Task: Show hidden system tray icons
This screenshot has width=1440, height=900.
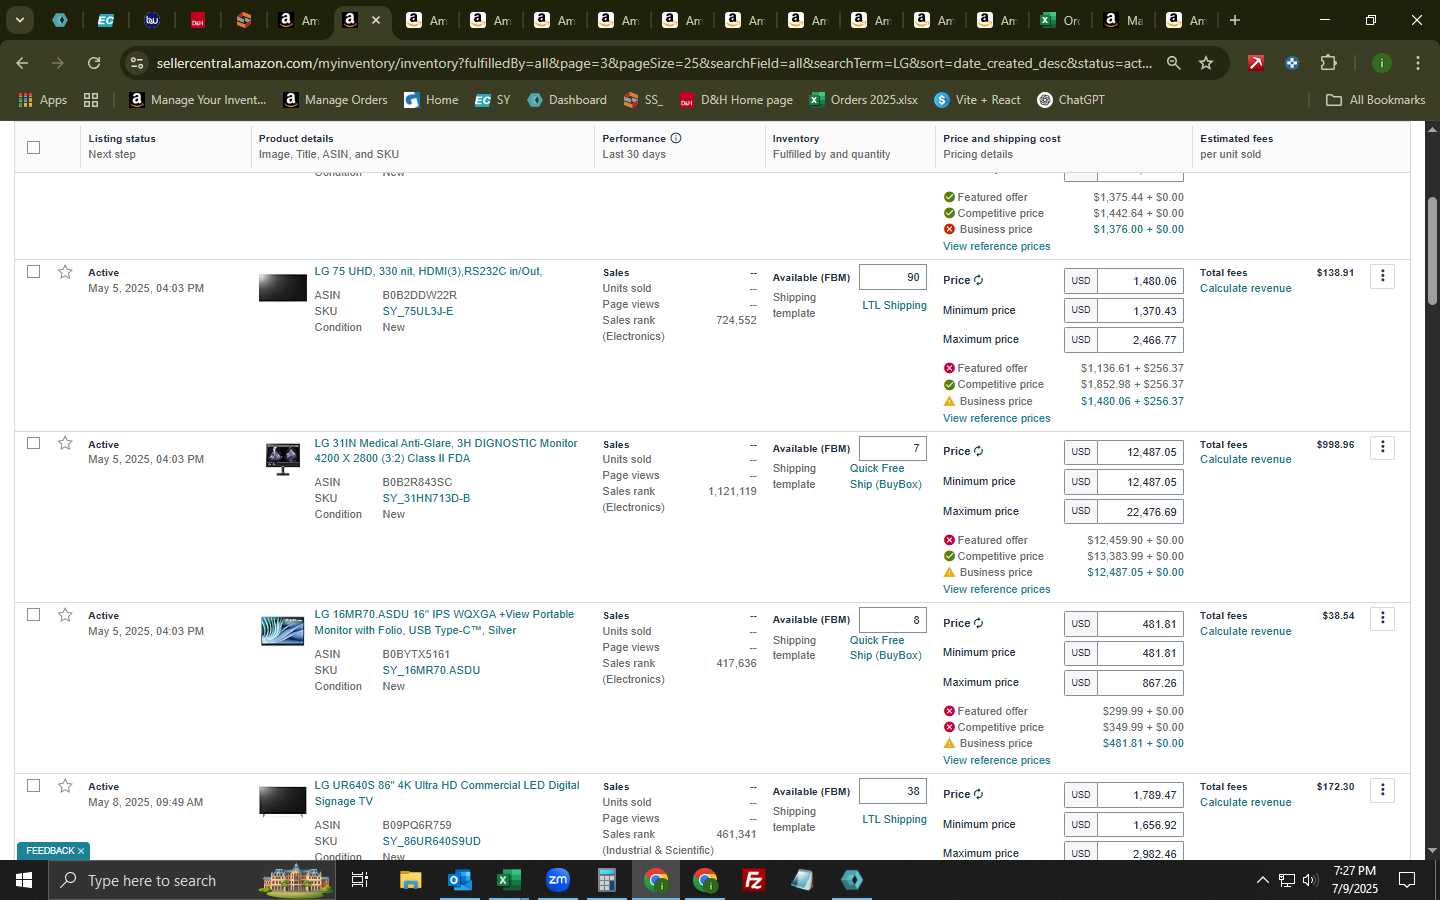Action: click(1262, 880)
